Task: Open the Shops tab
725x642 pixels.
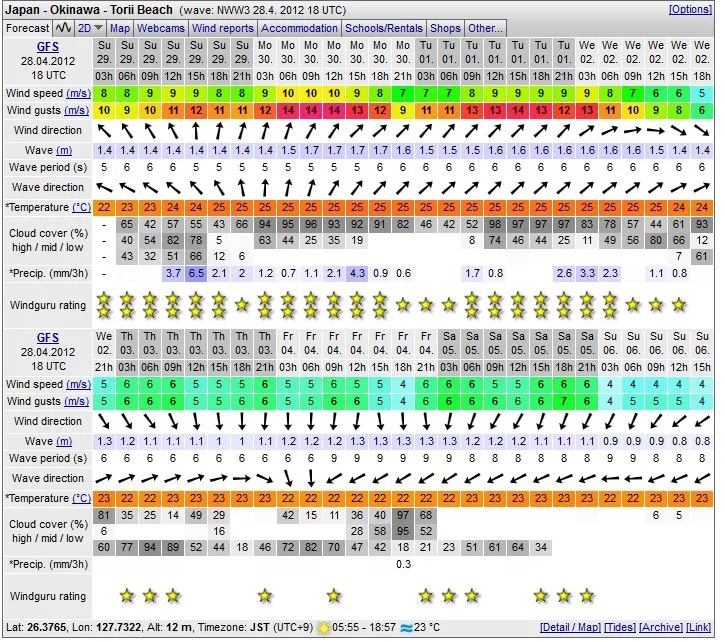Action: pos(445,28)
